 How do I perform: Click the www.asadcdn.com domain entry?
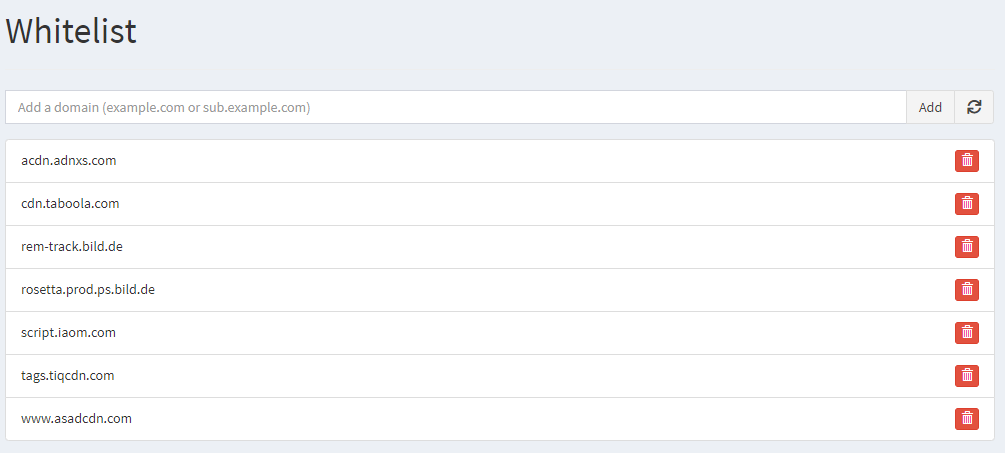[76, 418]
